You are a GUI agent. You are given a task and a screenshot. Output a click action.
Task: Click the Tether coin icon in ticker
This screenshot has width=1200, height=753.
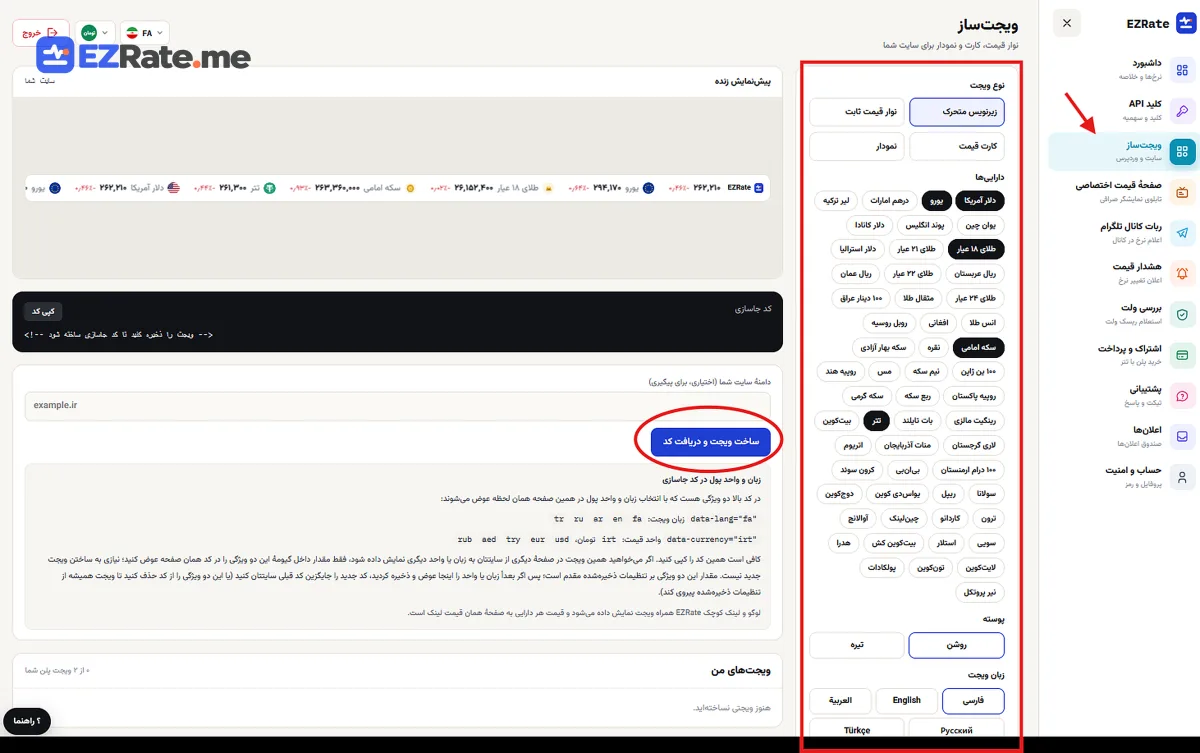[x=269, y=188]
